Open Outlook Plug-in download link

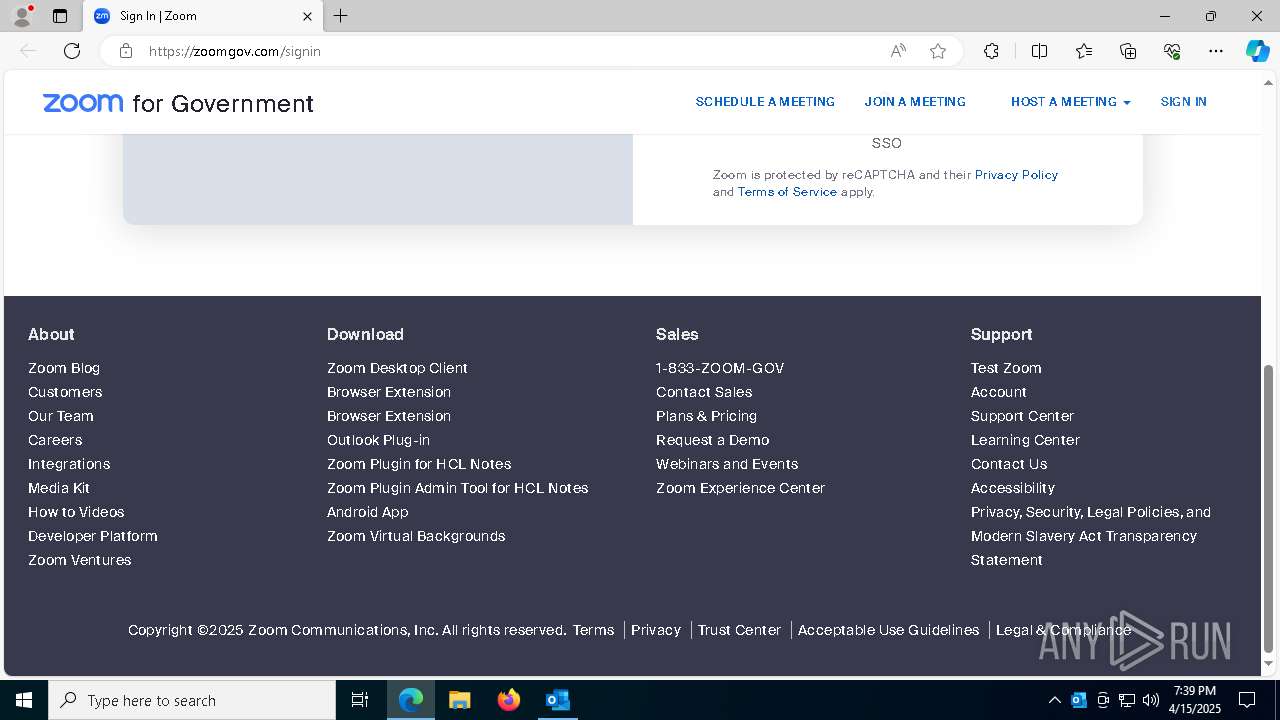[378, 440]
